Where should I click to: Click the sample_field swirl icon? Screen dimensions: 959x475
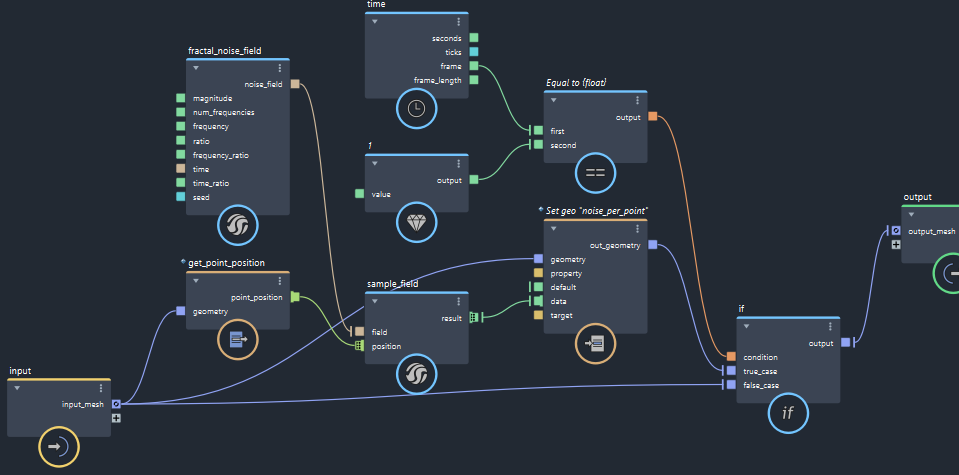(x=417, y=374)
